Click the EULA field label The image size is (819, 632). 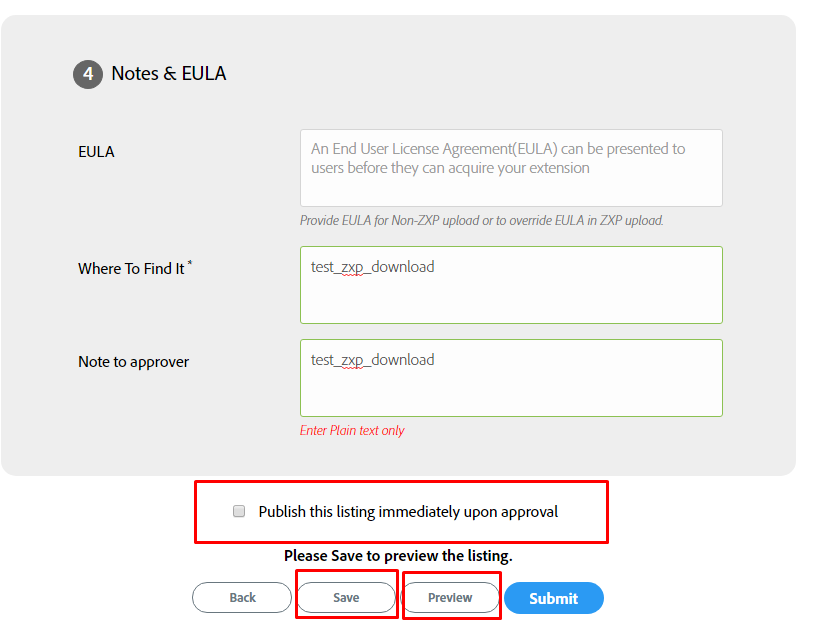point(96,152)
